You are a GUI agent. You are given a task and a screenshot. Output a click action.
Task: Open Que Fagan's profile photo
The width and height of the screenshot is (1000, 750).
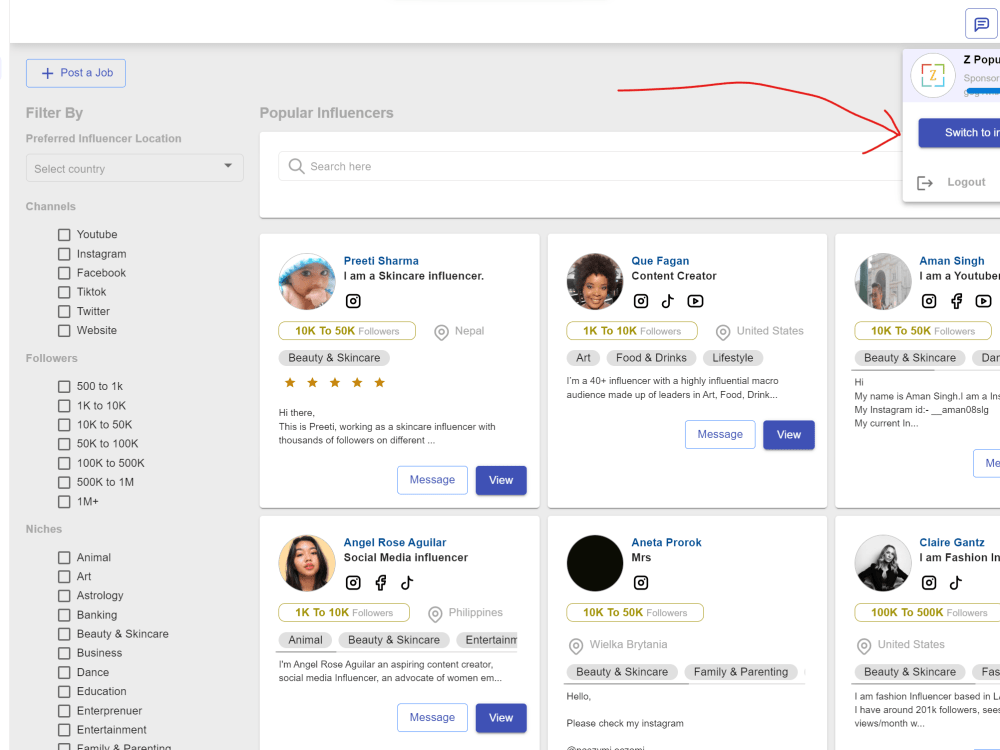[x=595, y=281]
